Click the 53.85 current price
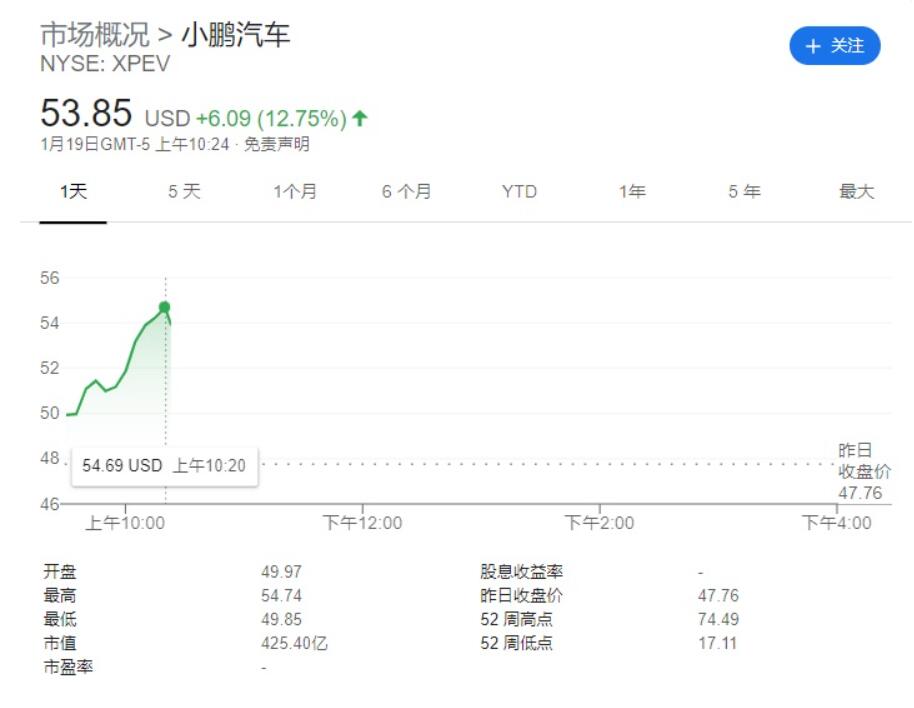Screen dimensions: 914x708 click(86, 112)
